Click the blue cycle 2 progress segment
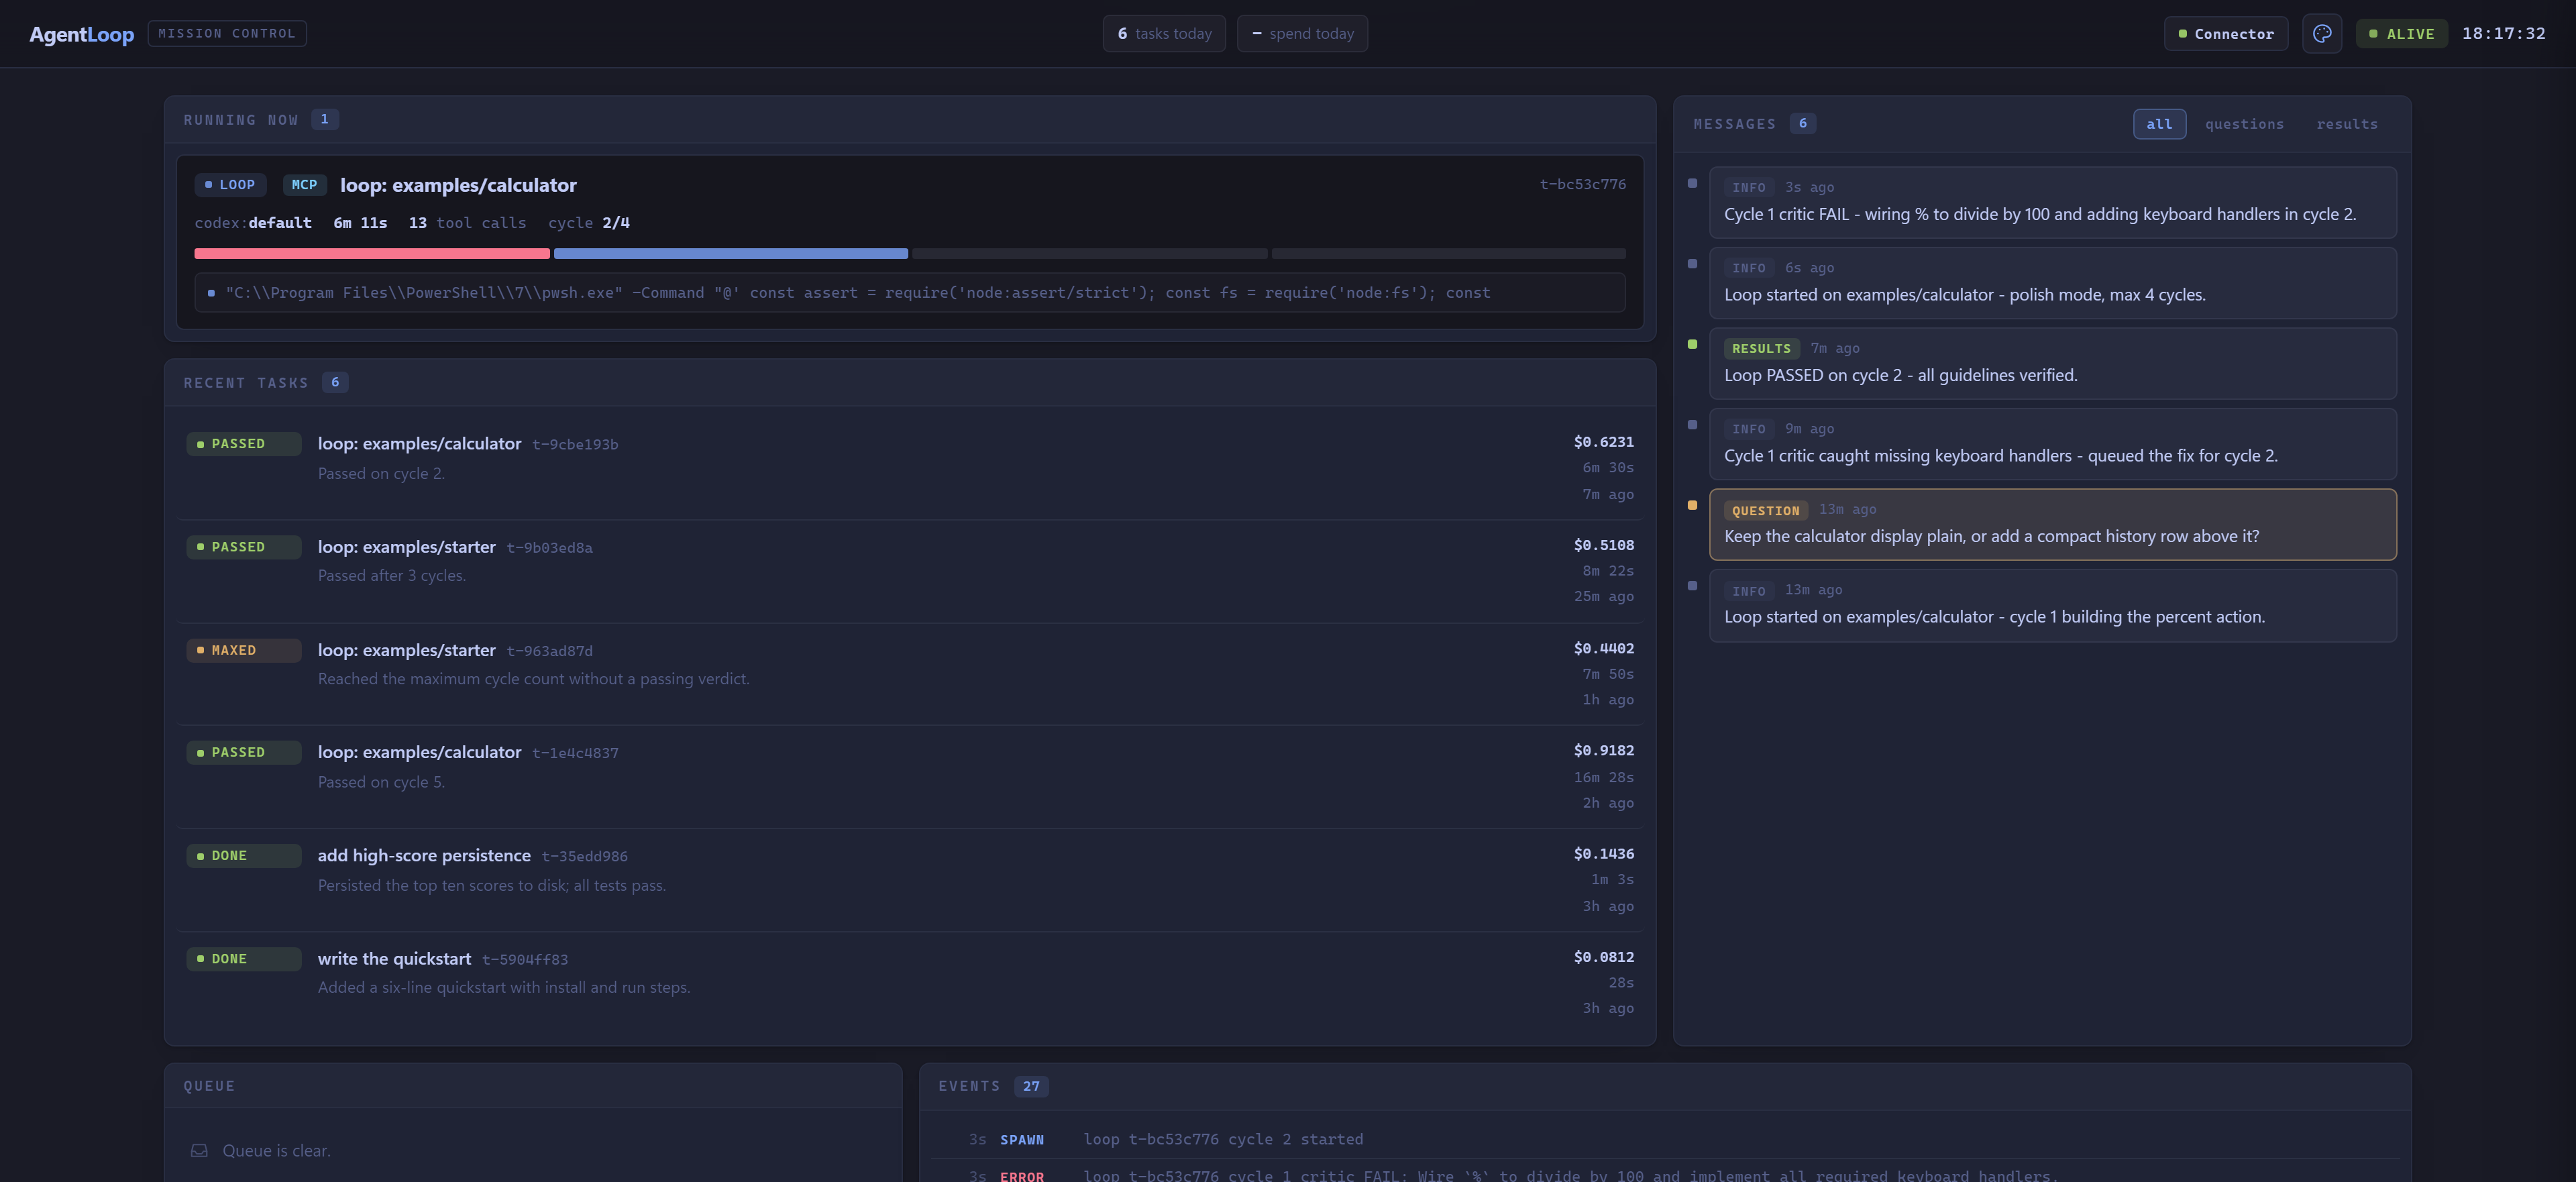 coord(731,254)
